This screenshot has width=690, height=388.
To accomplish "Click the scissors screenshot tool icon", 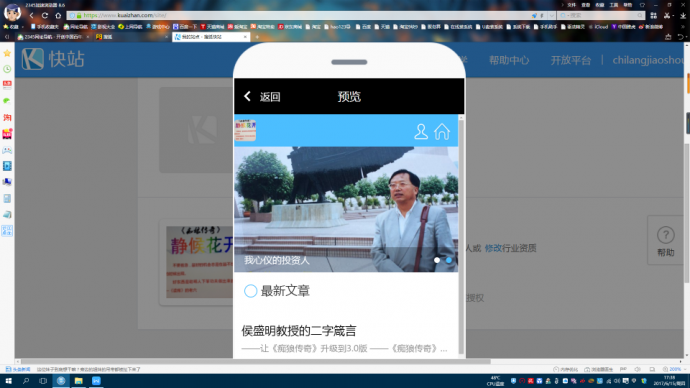I will tap(667, 15).
